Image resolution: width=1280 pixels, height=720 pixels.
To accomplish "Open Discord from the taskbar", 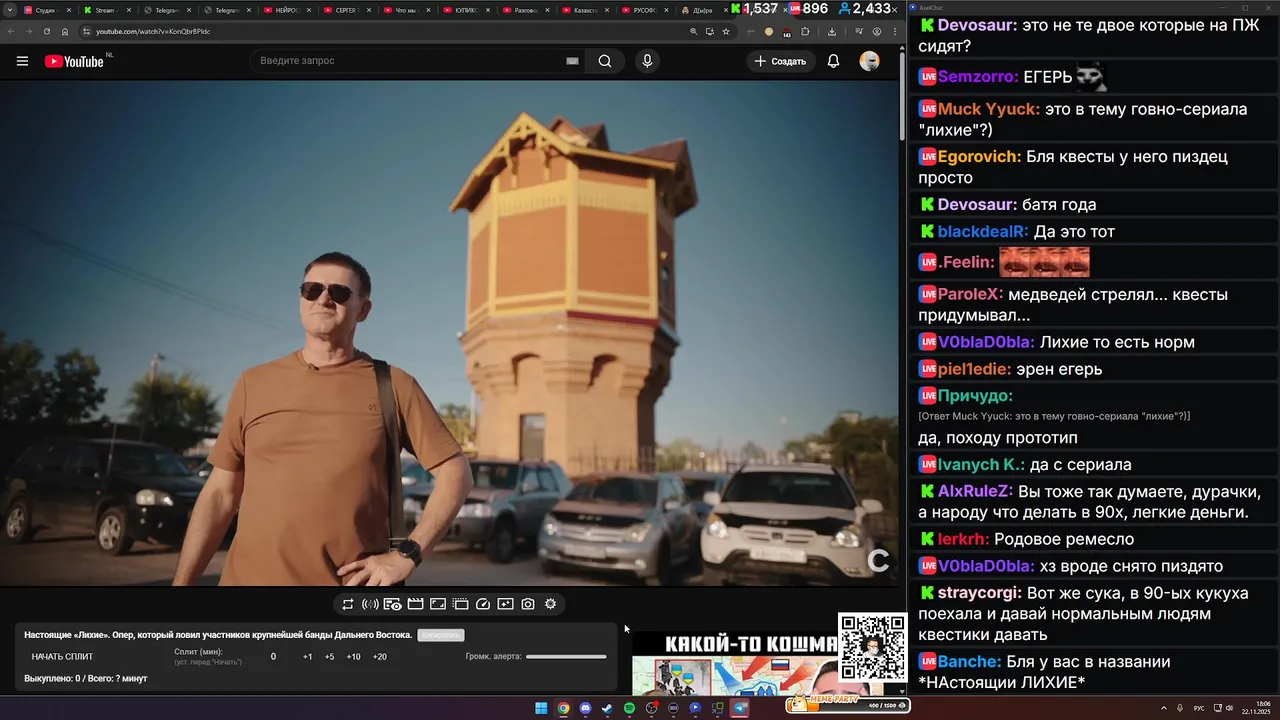I will click(585, 708).
